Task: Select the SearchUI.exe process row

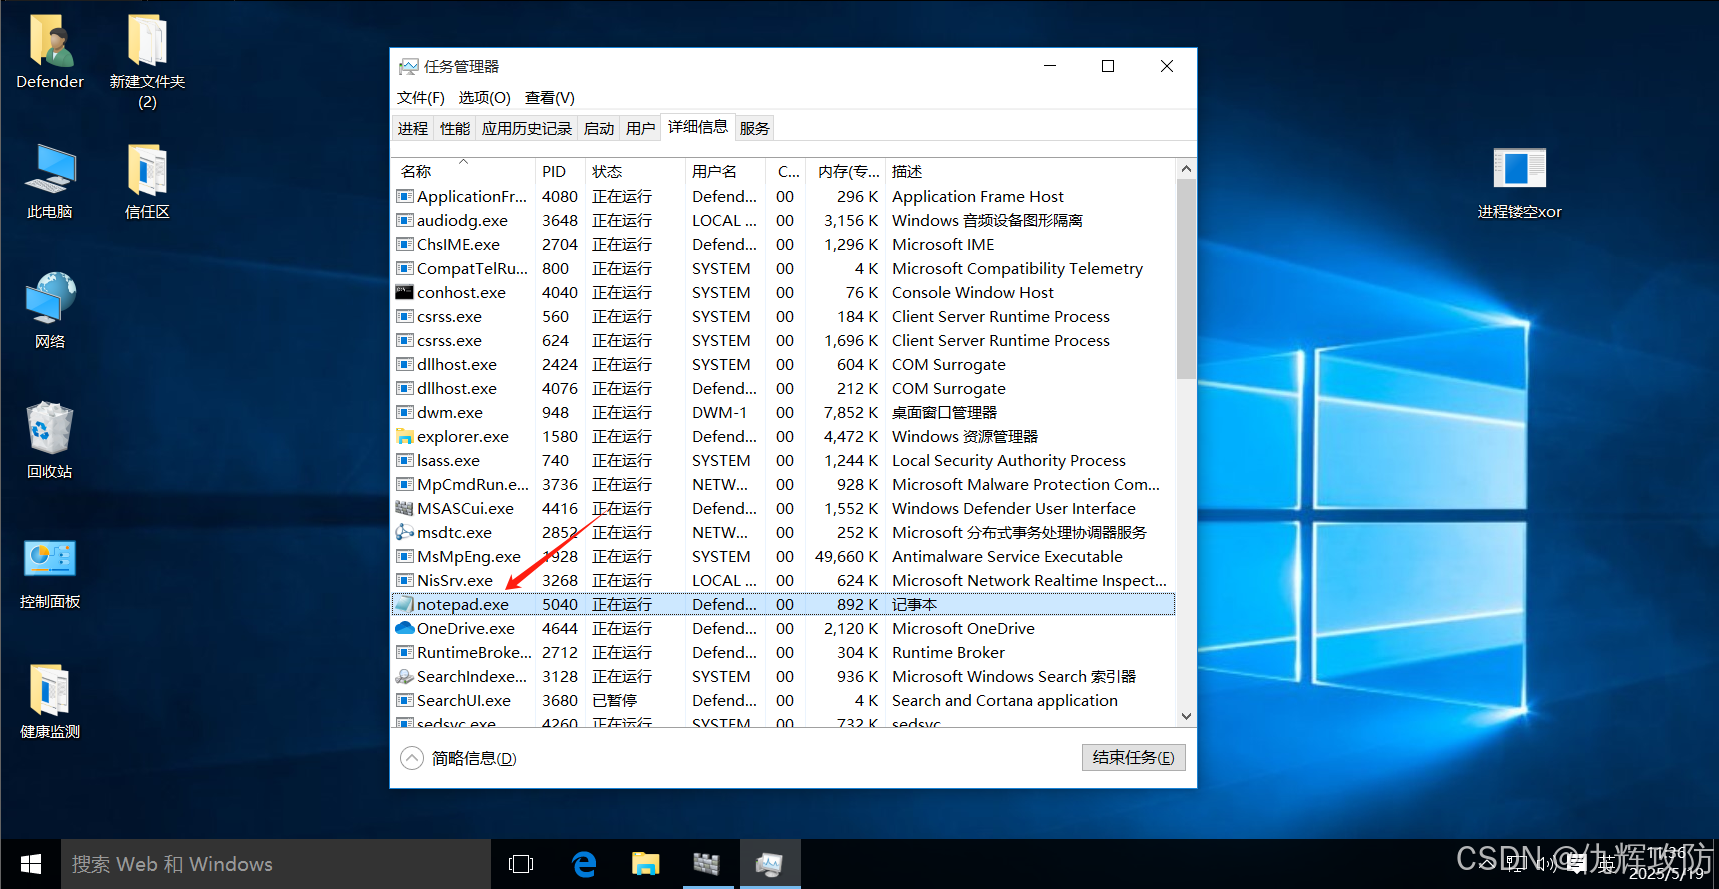Action: (x=783, y=700)
